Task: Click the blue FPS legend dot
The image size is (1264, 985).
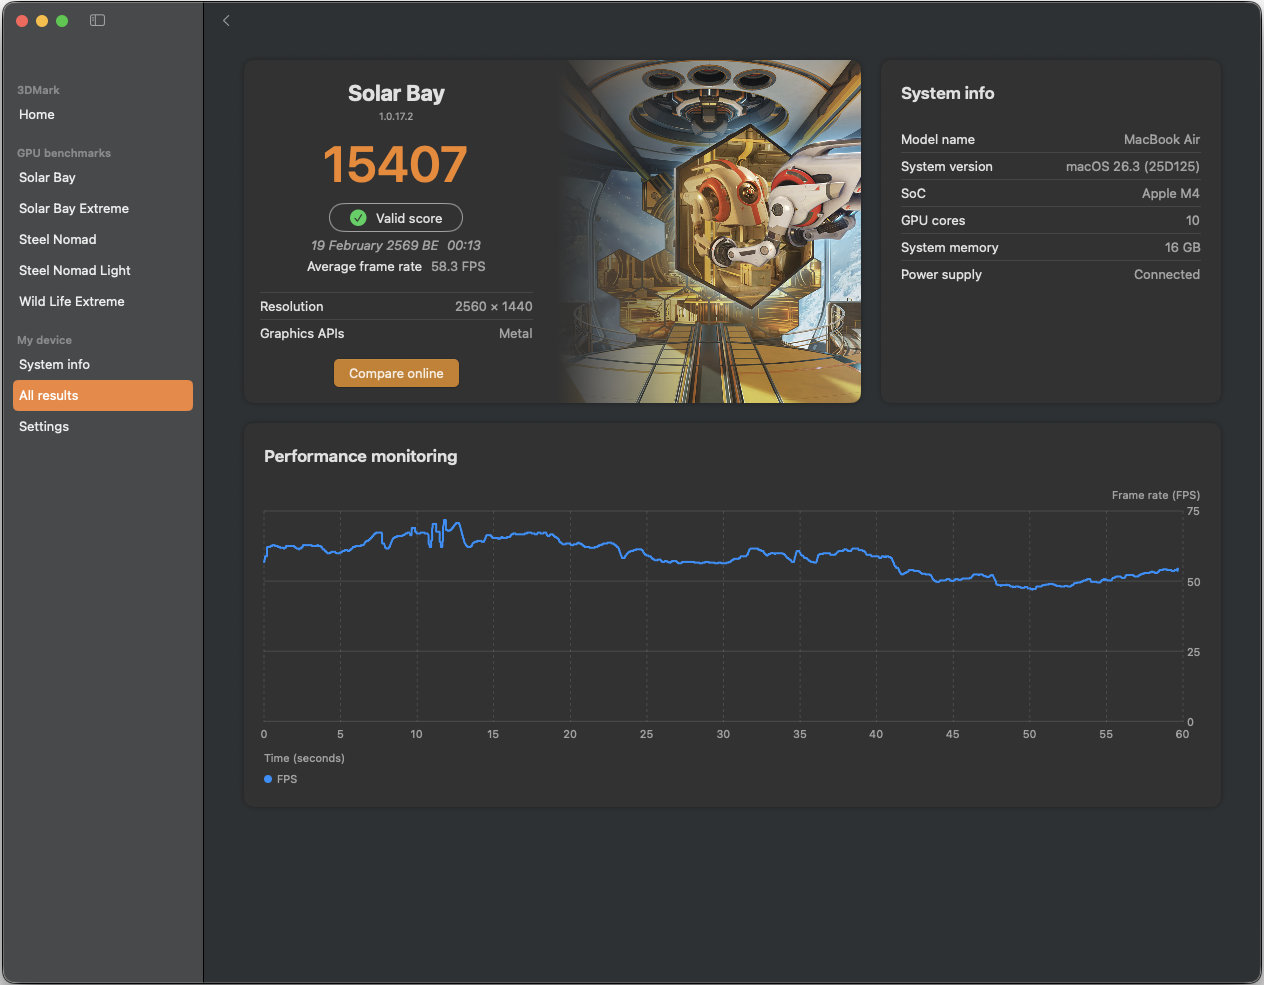Action: pos(268,779)
